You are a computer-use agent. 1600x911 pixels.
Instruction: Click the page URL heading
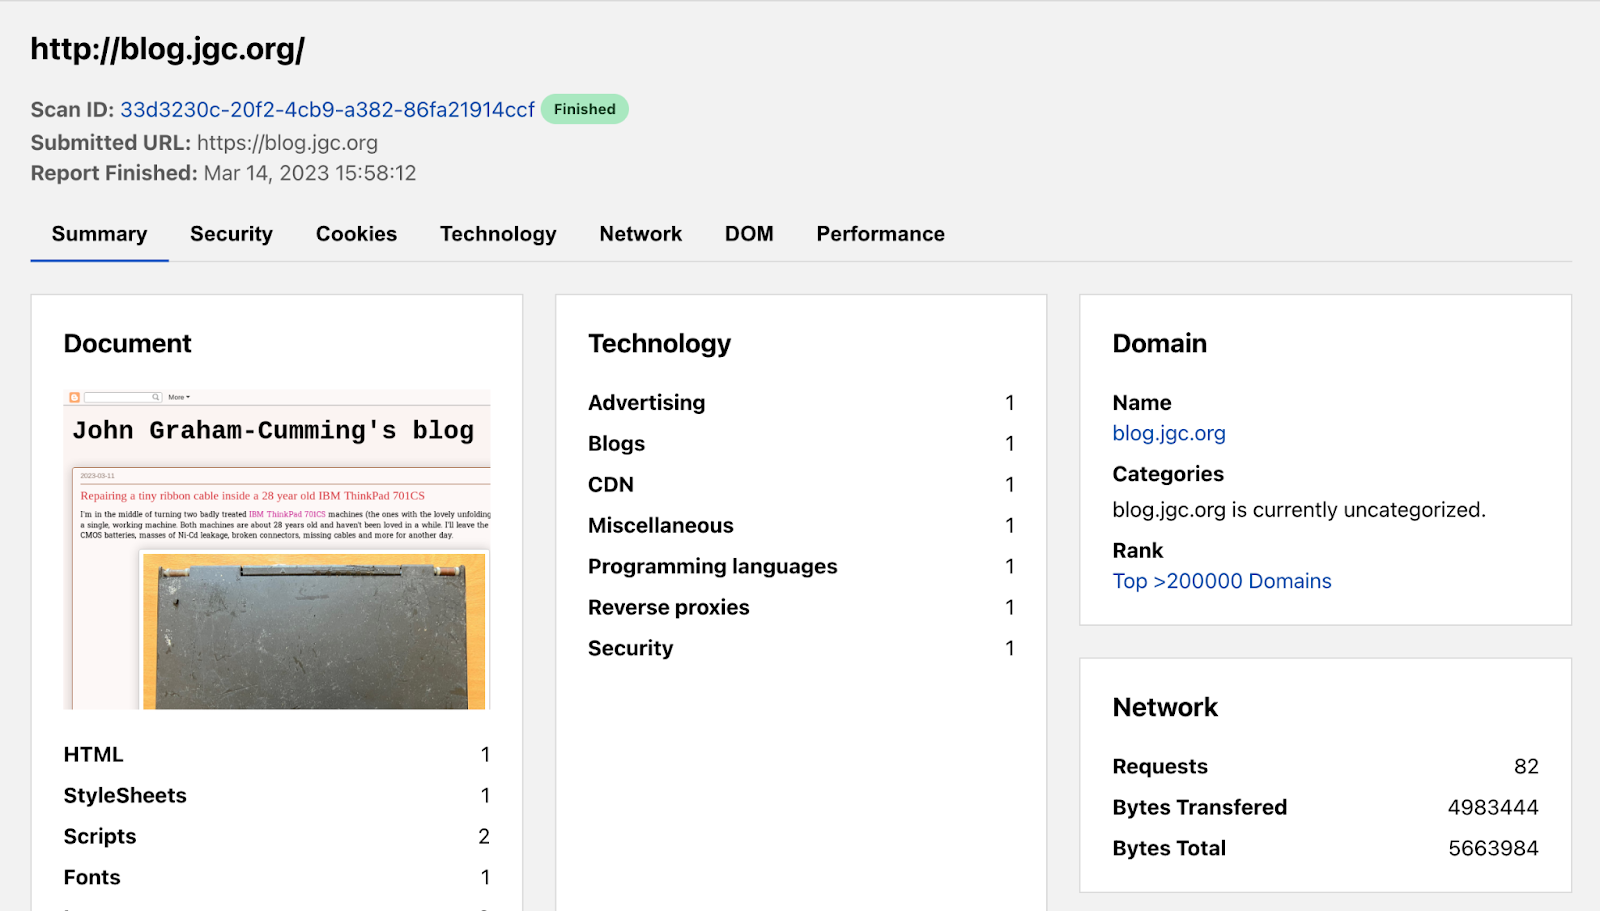(x=168, y=49)
